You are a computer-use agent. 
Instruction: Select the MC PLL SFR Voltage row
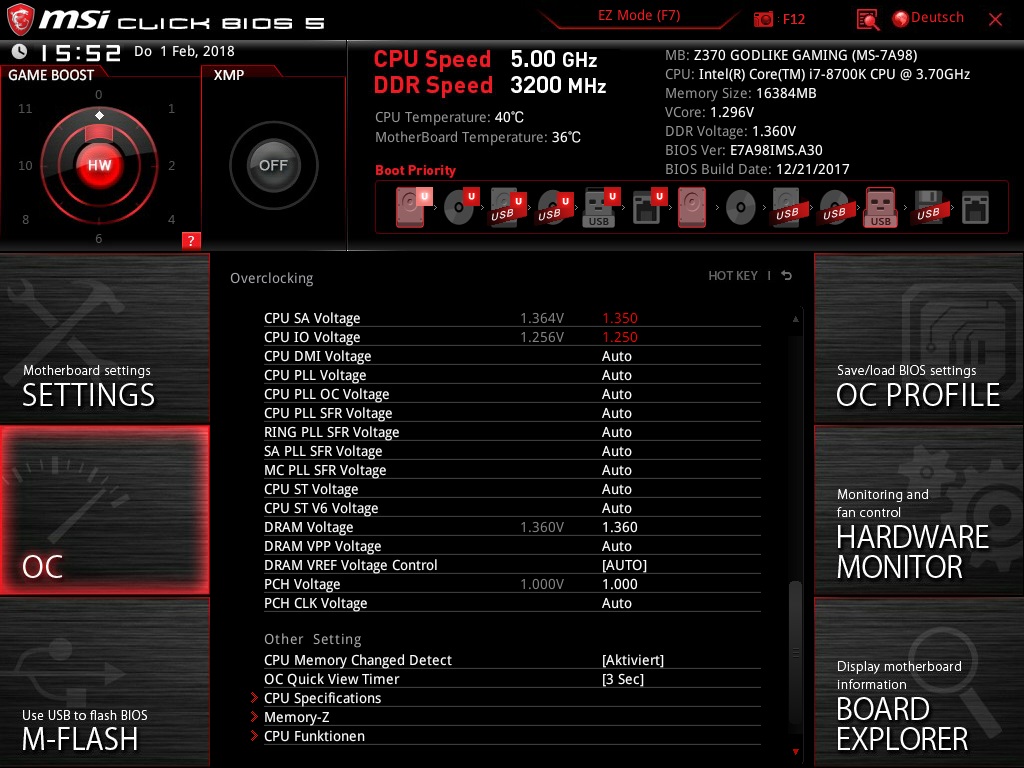[x=512, y=470]
